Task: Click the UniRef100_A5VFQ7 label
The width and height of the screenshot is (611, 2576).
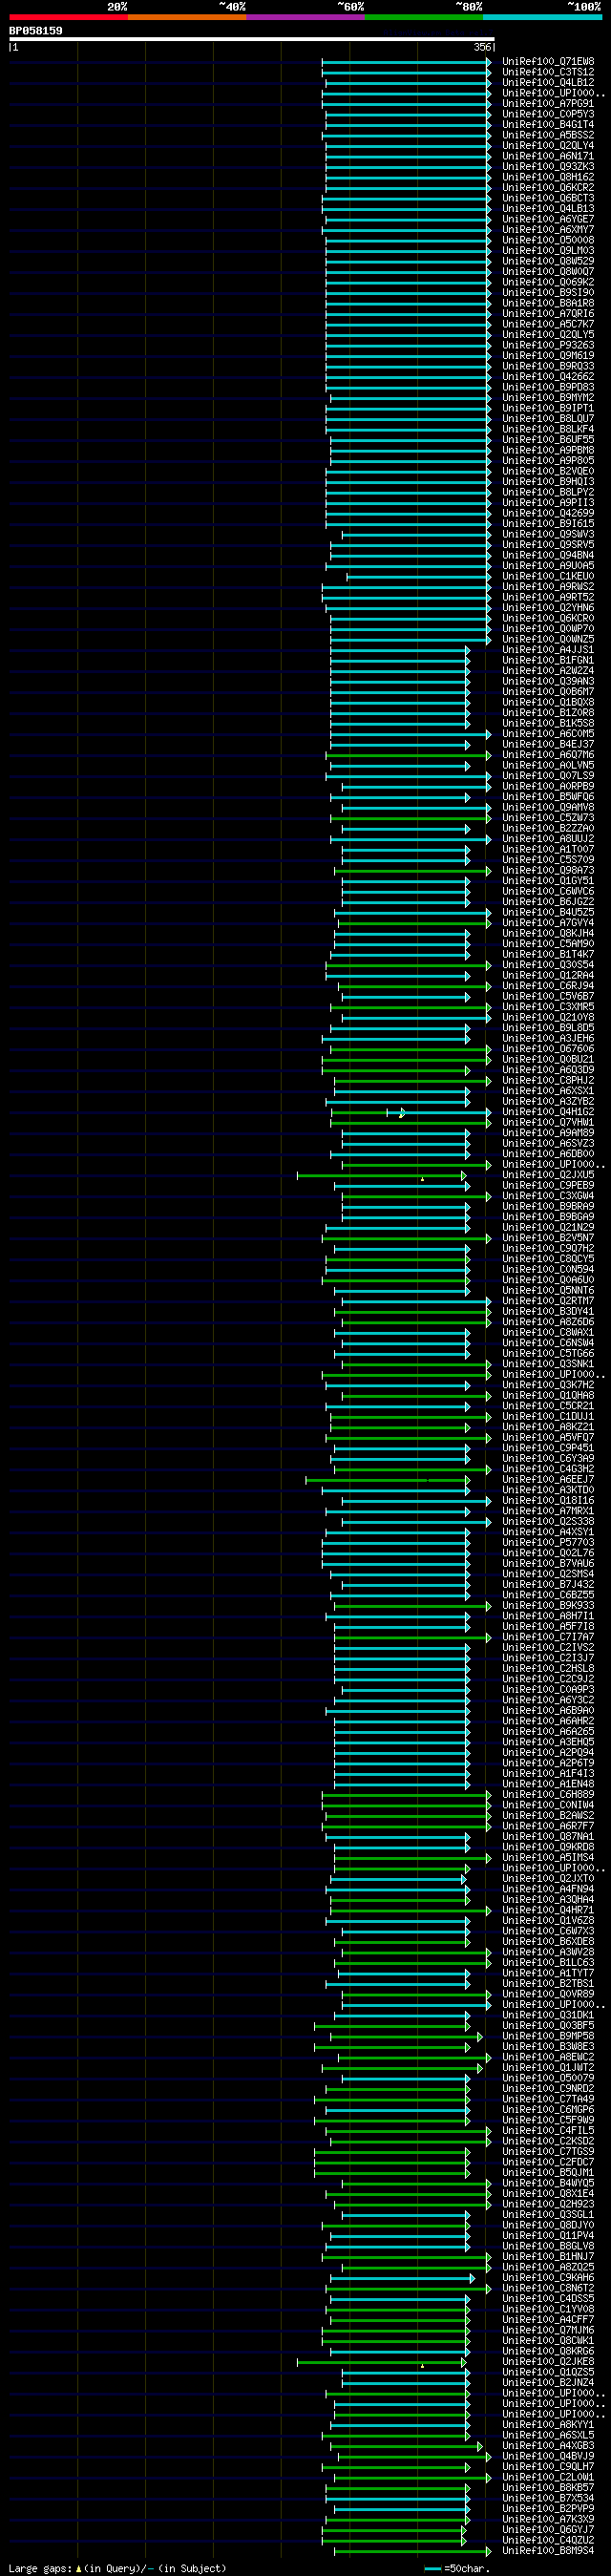Action: (548, 1438)
